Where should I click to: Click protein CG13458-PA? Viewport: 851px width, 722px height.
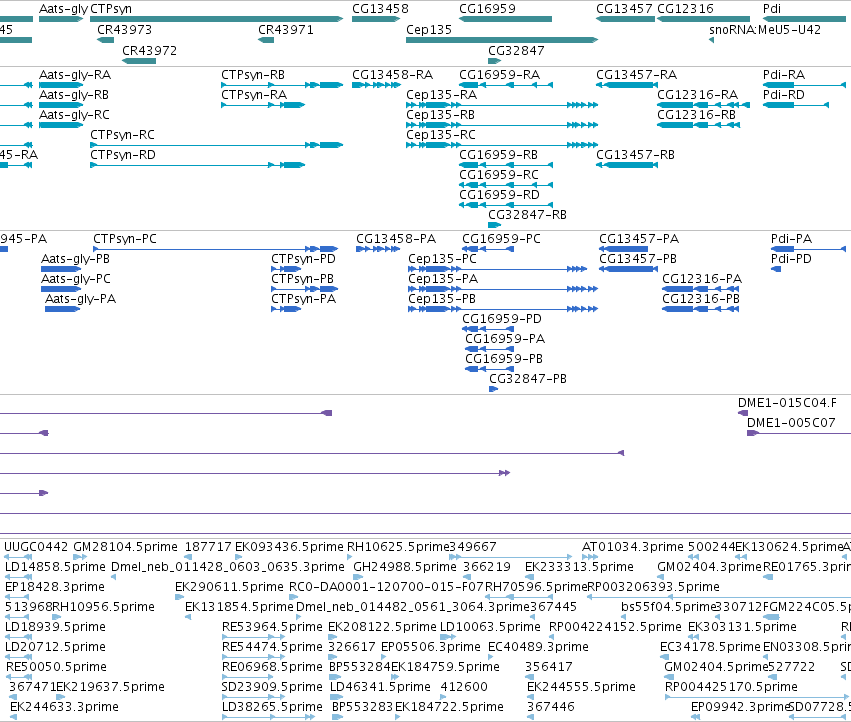pos(396,239)
